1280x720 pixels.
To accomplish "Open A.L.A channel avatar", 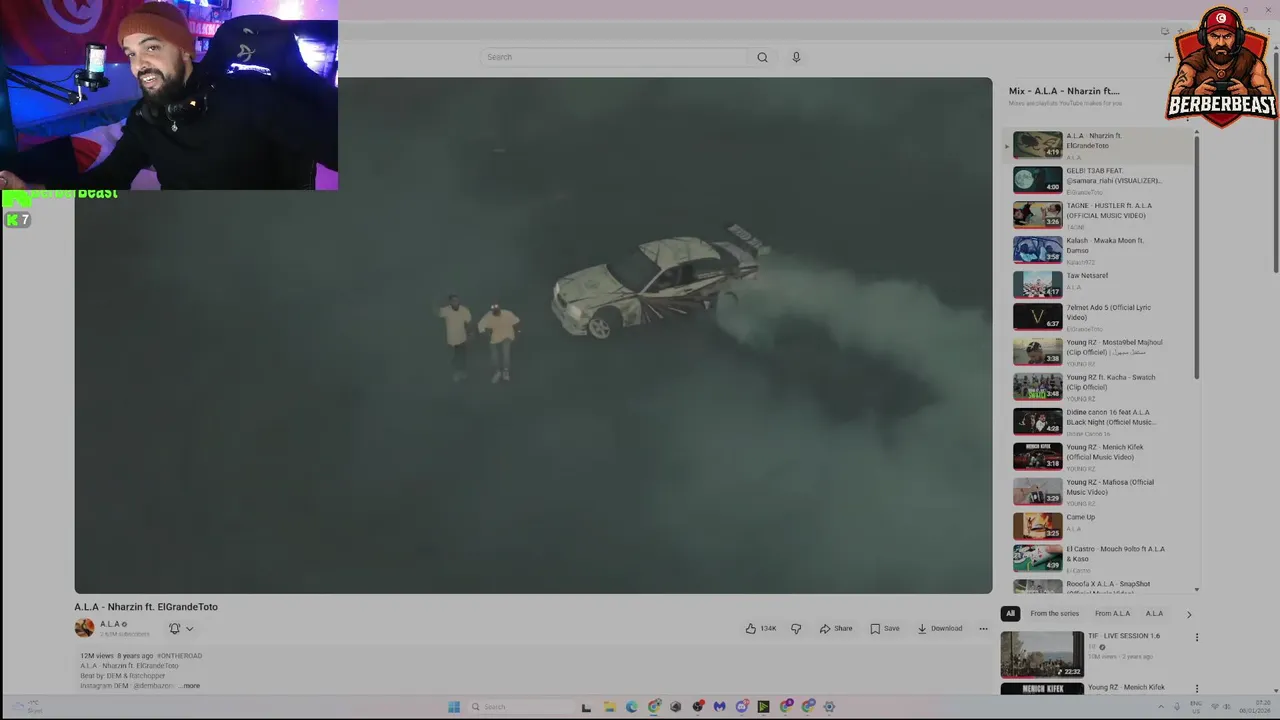I will click(84, 628).
